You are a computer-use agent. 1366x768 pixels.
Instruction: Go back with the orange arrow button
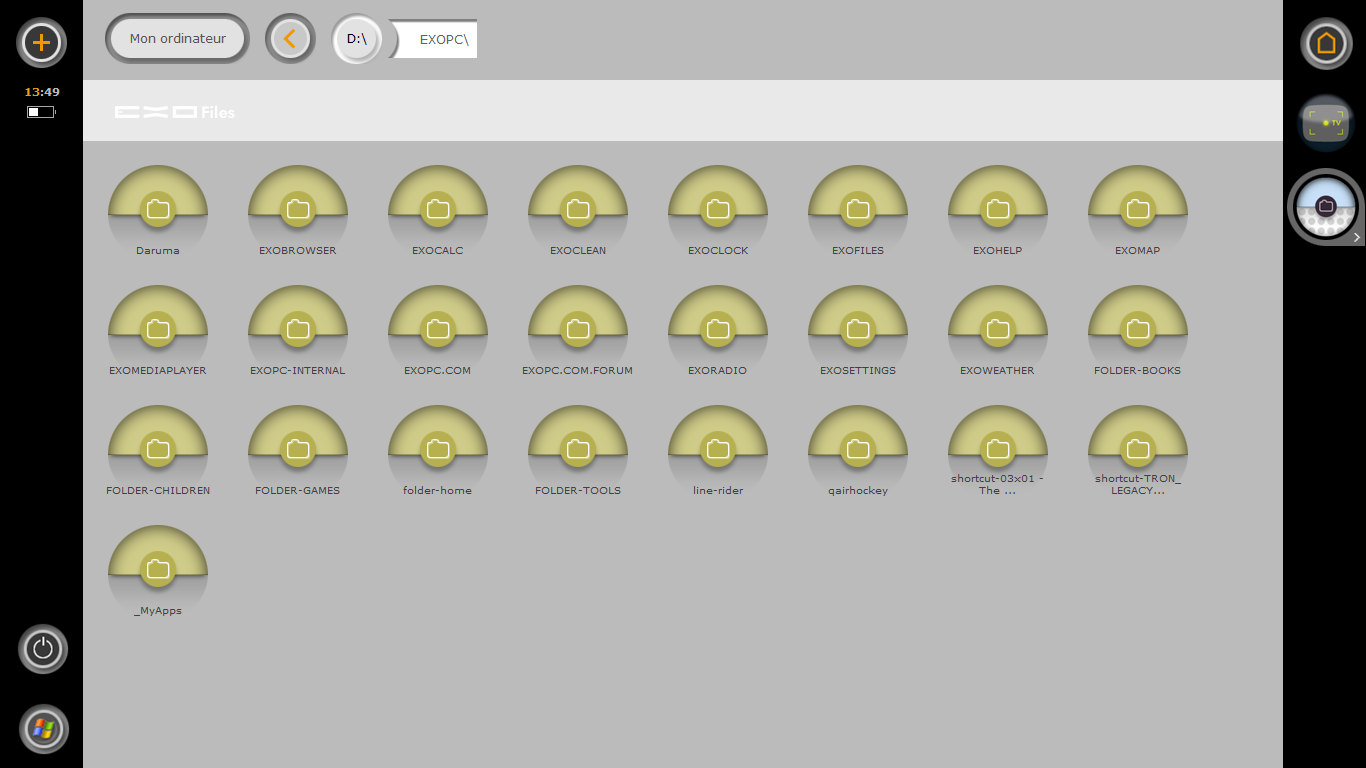290,39
